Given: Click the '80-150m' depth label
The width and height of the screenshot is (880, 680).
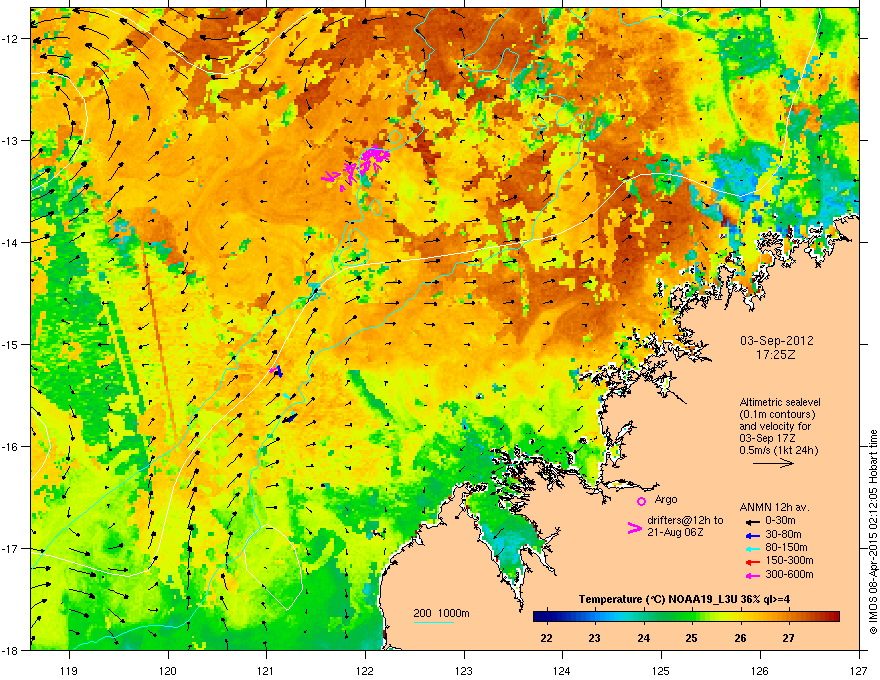Looking at the screenshot, I should click(x=786, y=548).
